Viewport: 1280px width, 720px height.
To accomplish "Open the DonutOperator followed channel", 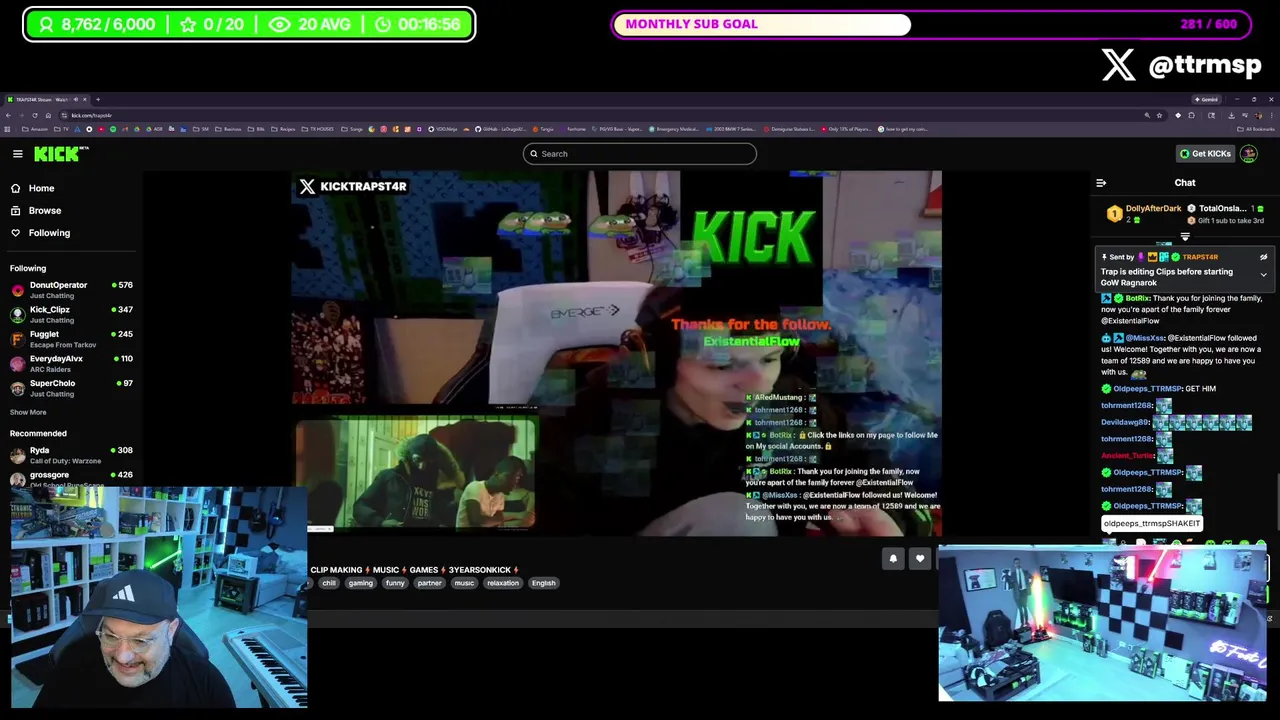I will click(x=70, y=290).
